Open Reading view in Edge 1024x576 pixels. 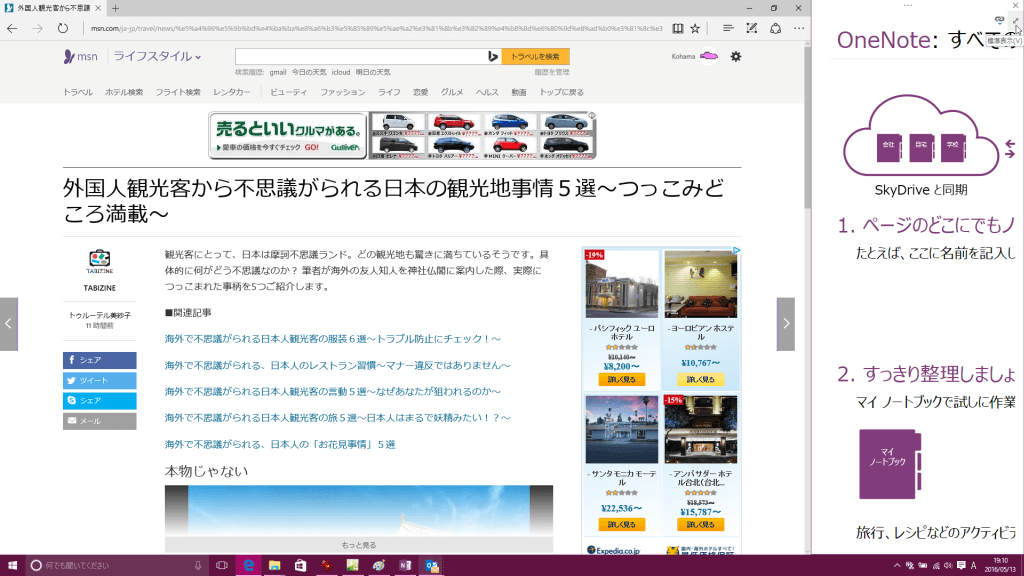tap(678, 28)
